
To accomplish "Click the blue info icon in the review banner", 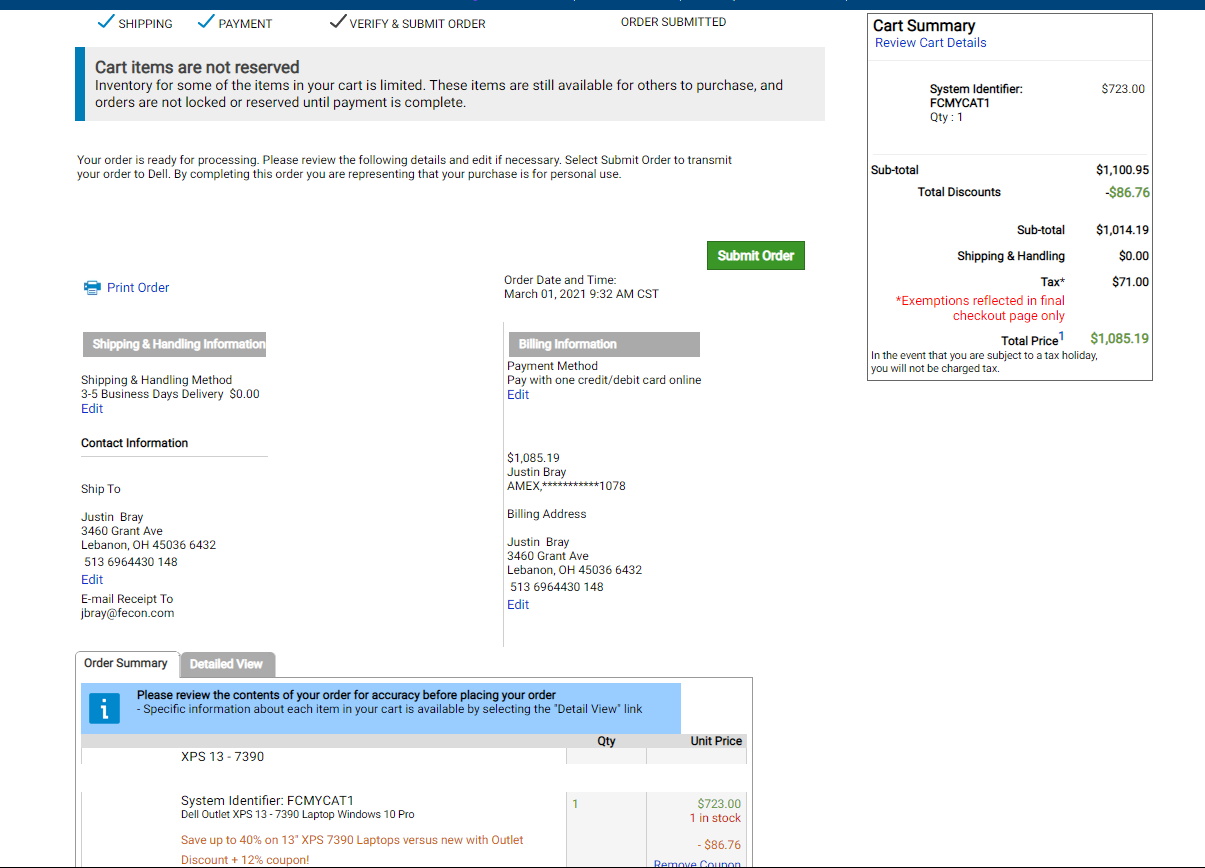I will (x=104, y=708).
